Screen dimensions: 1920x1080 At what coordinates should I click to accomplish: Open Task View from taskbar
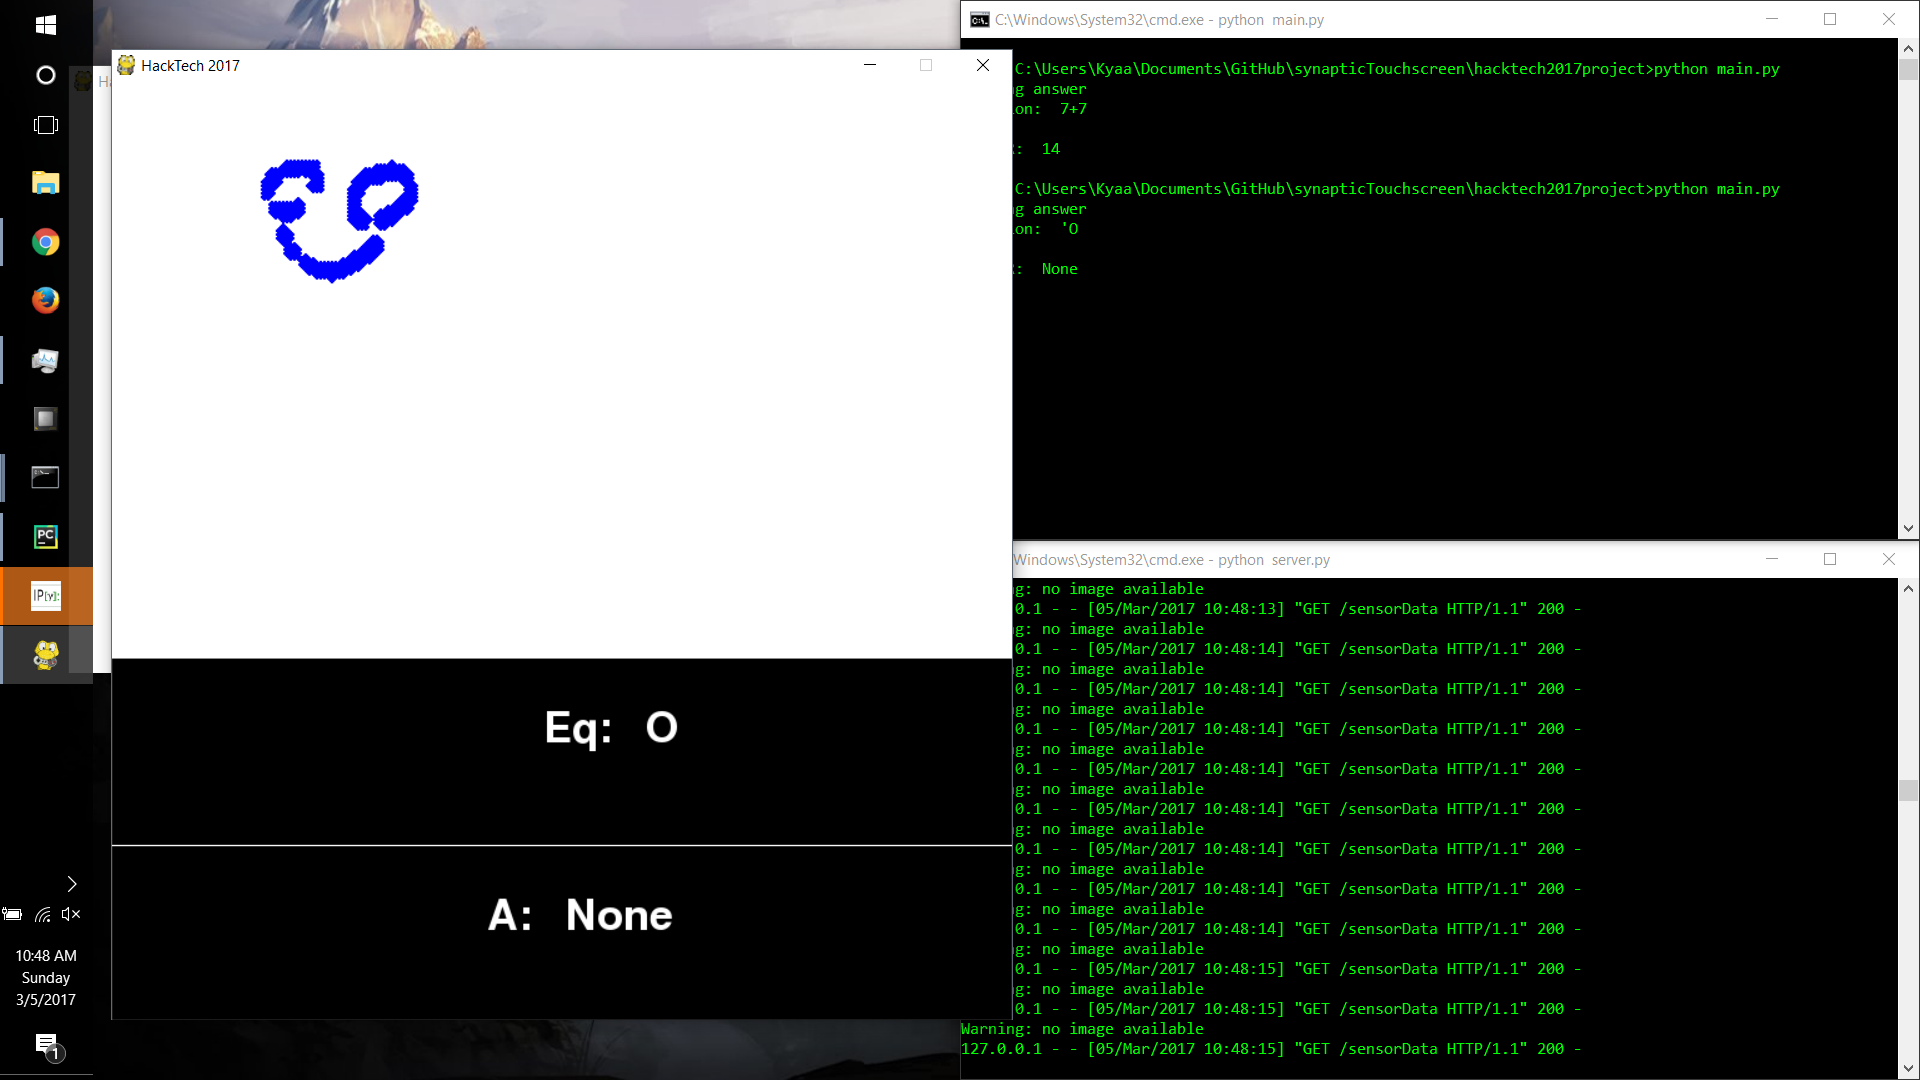click(x=46, y=125)
